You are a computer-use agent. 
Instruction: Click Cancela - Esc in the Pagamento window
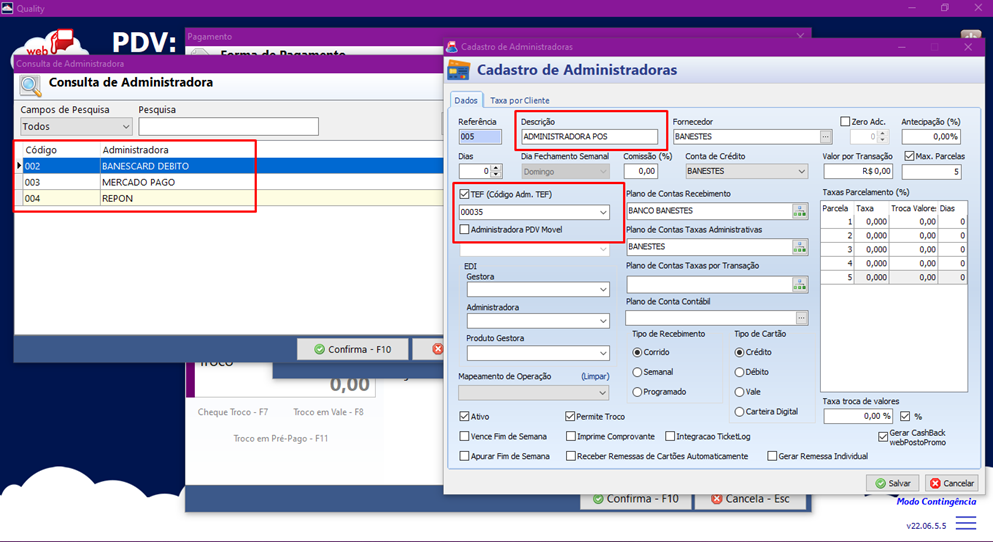click(x=750, y=499)
